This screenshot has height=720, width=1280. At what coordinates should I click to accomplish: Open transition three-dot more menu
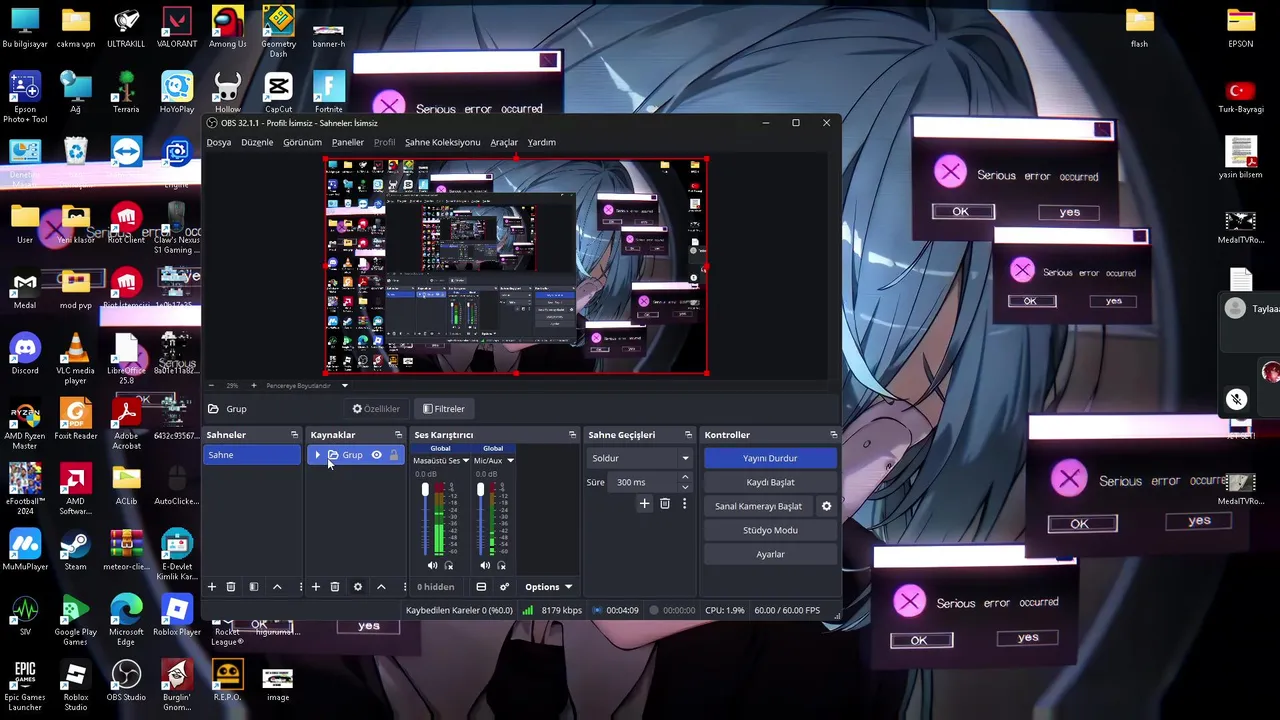[x=684, y=504]
